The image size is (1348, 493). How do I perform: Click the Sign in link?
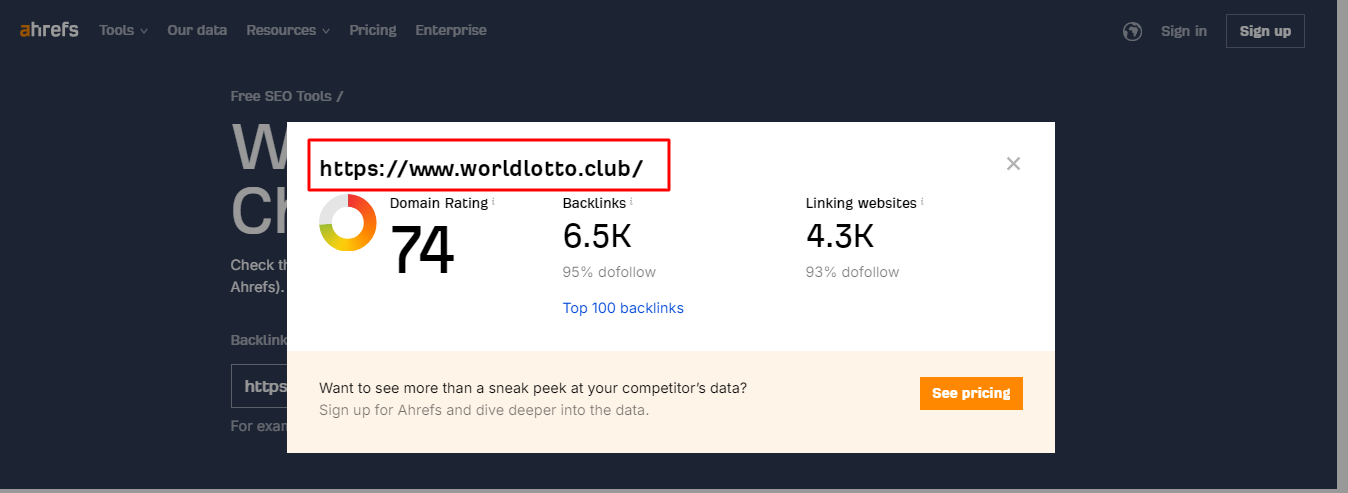point(1184,31)
